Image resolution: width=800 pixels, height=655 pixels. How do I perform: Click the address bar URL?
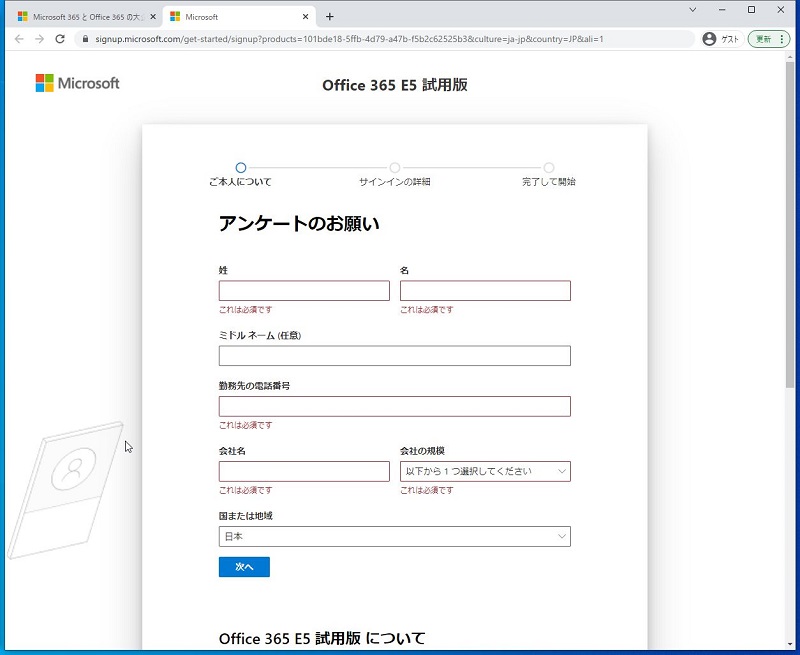349,39
